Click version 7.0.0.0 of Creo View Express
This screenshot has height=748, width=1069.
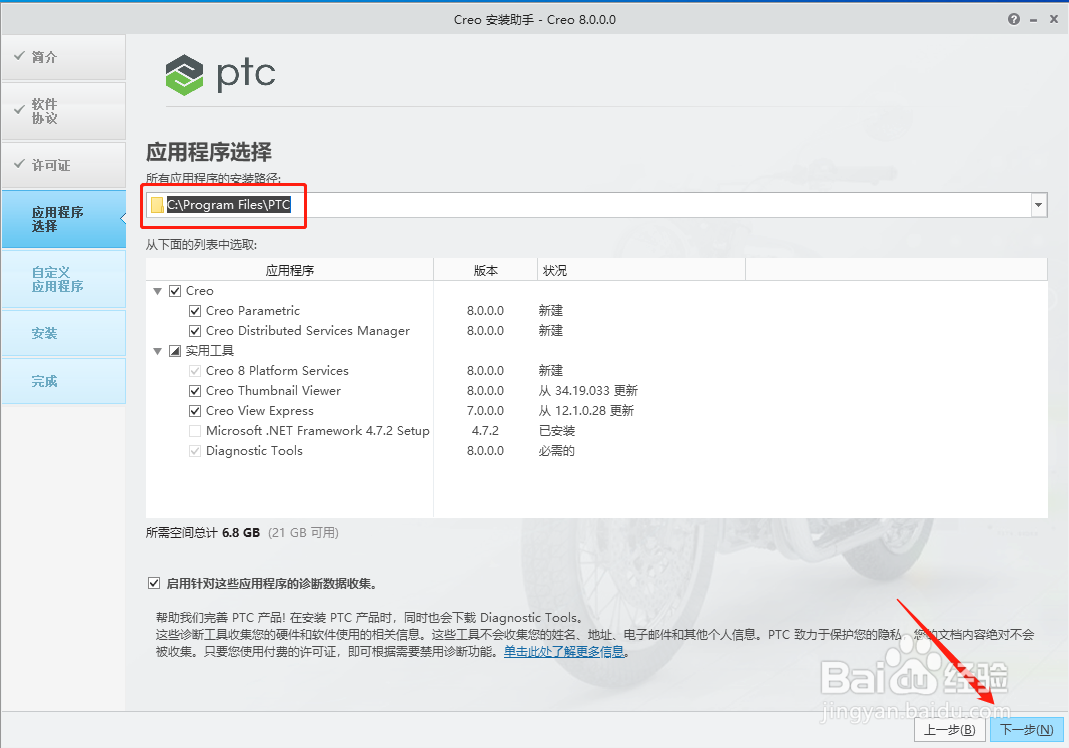click(485, 411)
